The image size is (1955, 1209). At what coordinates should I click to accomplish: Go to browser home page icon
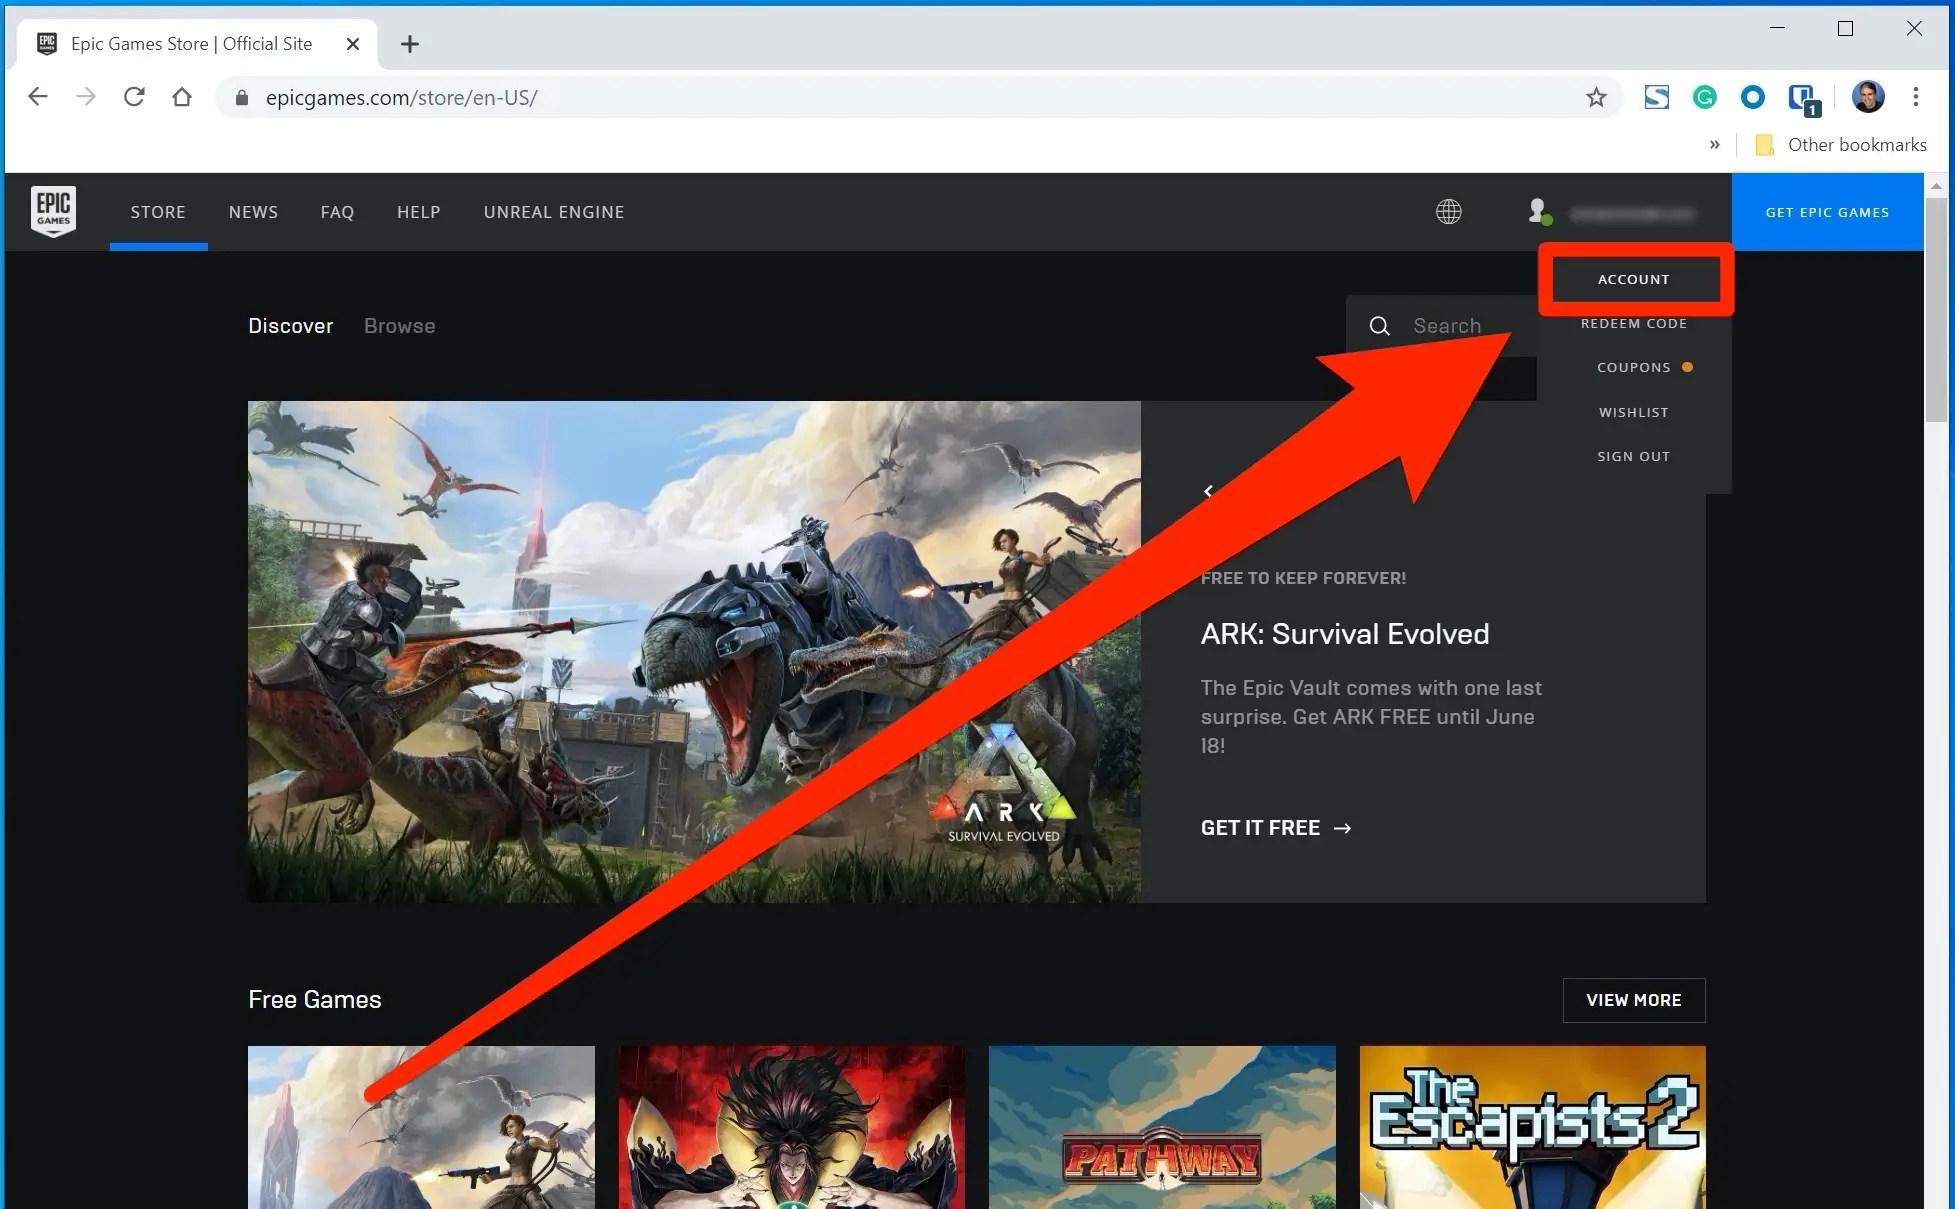point(182,97)
